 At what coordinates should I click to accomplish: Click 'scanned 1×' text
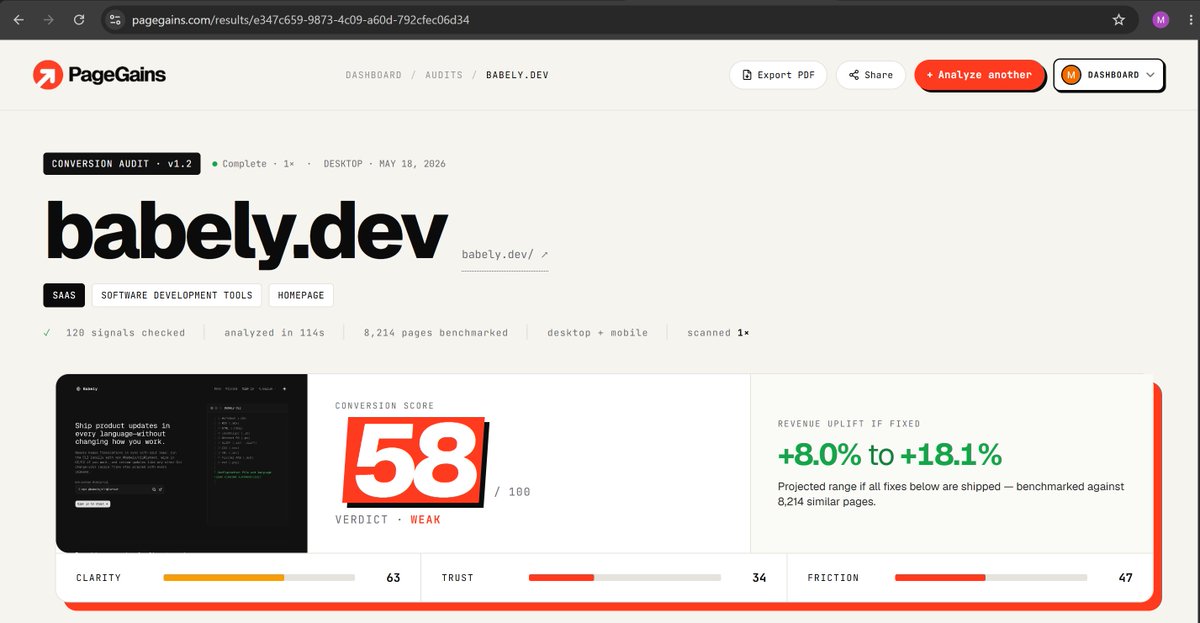[x=718, y=332]
